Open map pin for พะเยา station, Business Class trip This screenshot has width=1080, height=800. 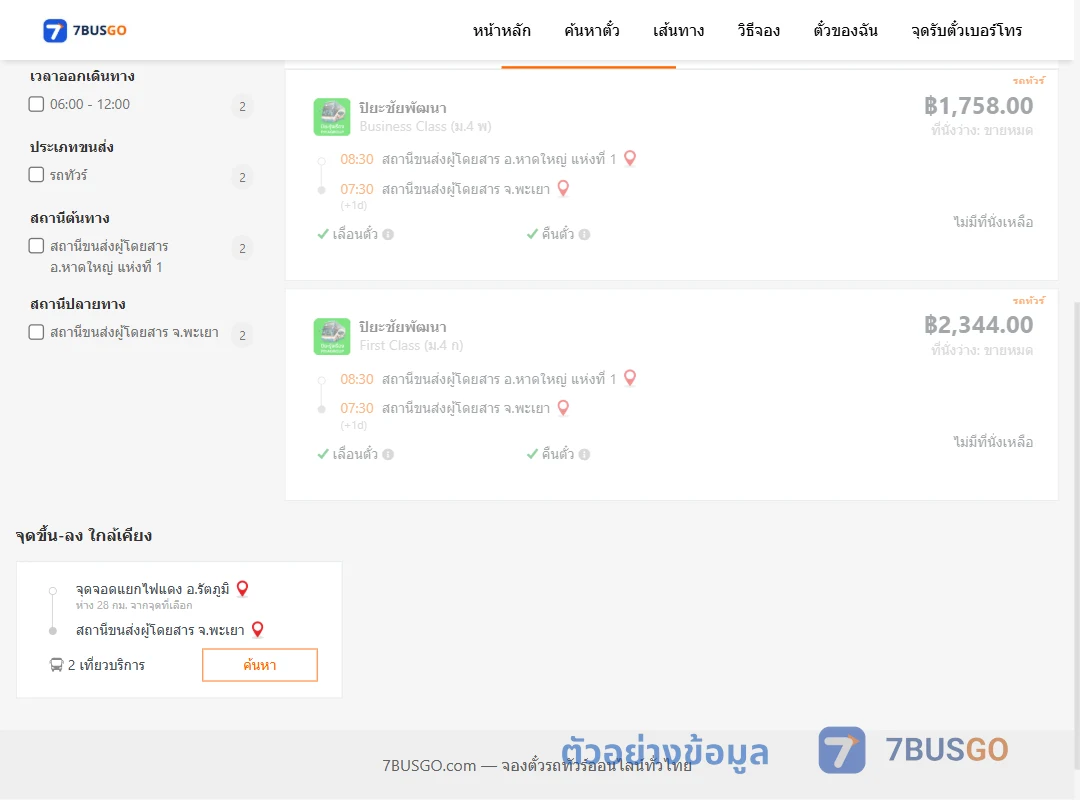point(563,188)
